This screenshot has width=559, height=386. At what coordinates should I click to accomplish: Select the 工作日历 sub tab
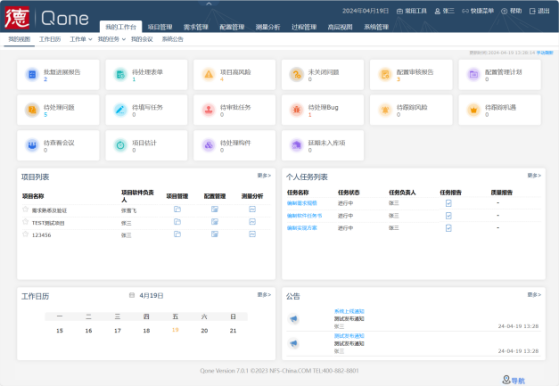click(x=50, y=39)
